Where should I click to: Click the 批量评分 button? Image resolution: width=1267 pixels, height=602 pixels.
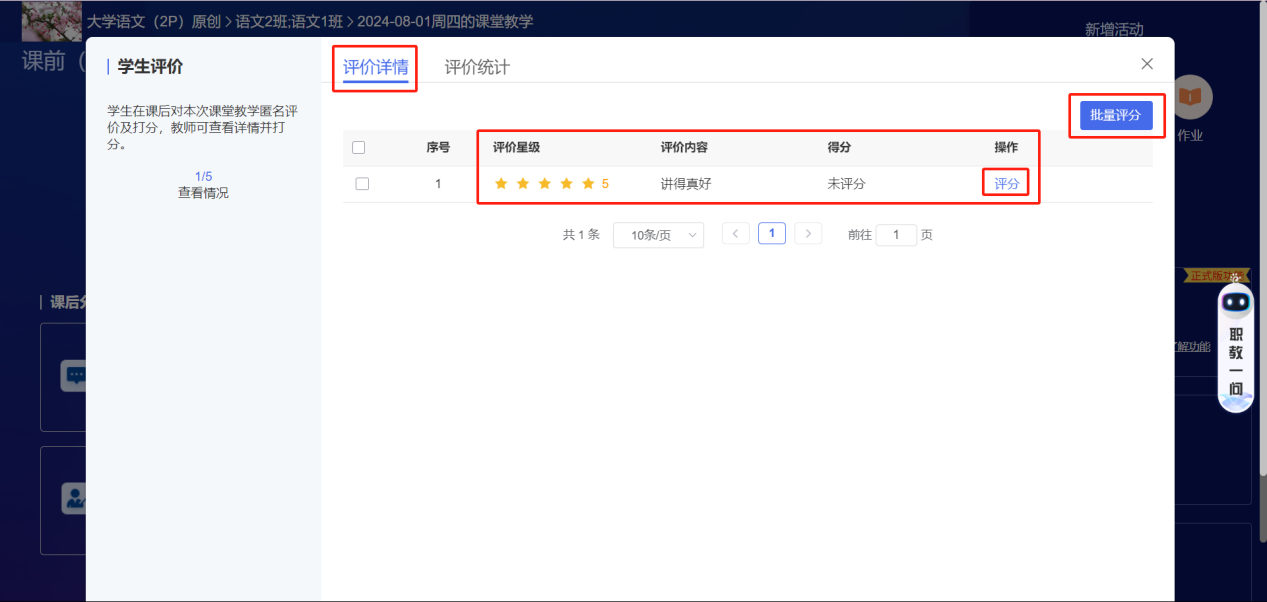coord(1116,115)
